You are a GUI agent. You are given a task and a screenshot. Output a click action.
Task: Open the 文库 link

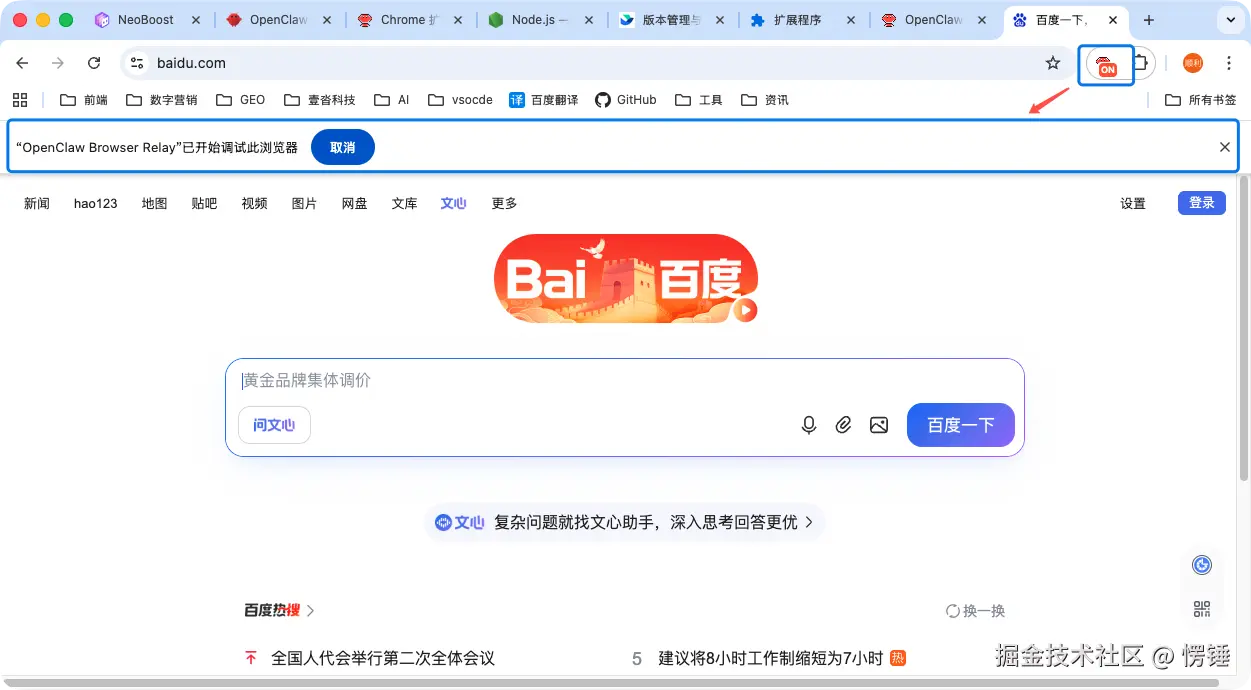click(x=405, y=203)
